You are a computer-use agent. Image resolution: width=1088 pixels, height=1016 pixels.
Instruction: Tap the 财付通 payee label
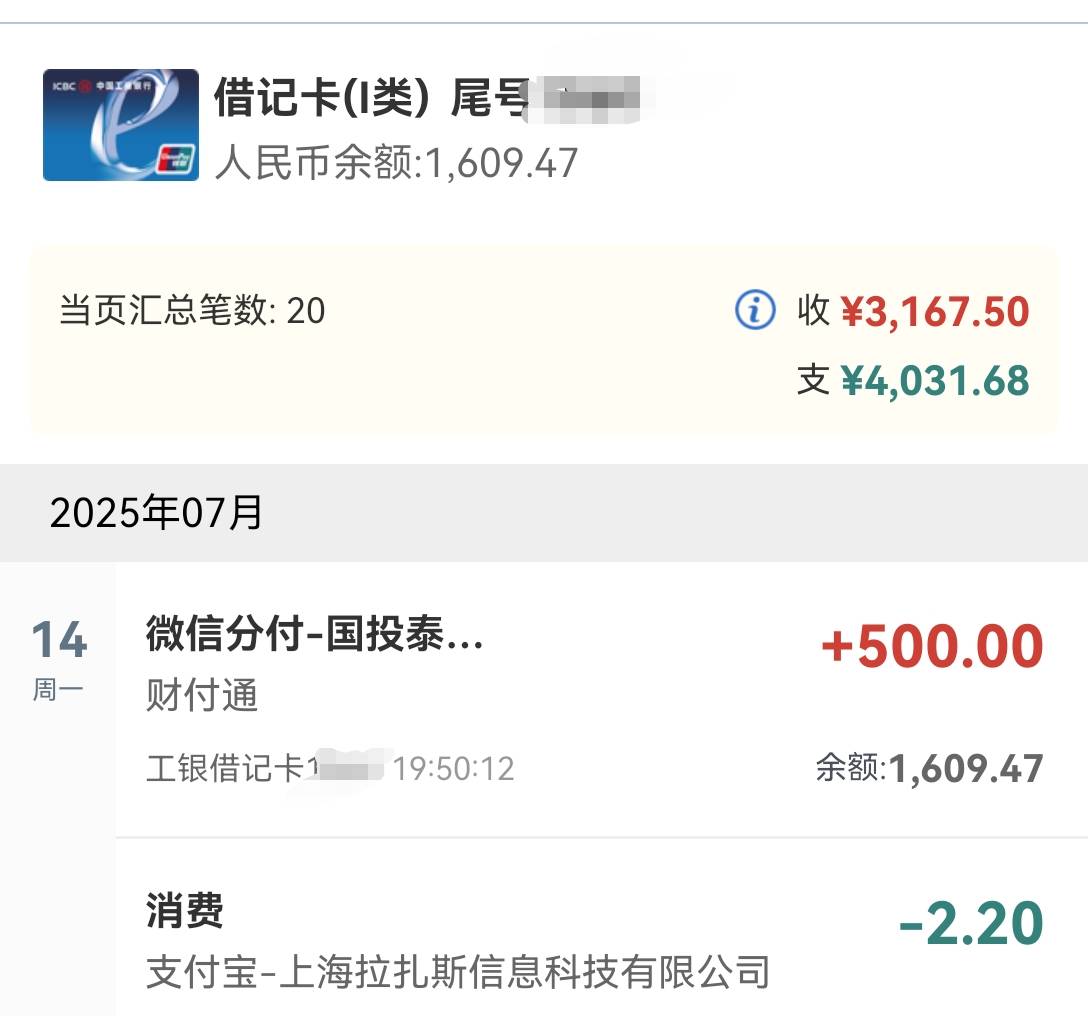pos(202,695)
